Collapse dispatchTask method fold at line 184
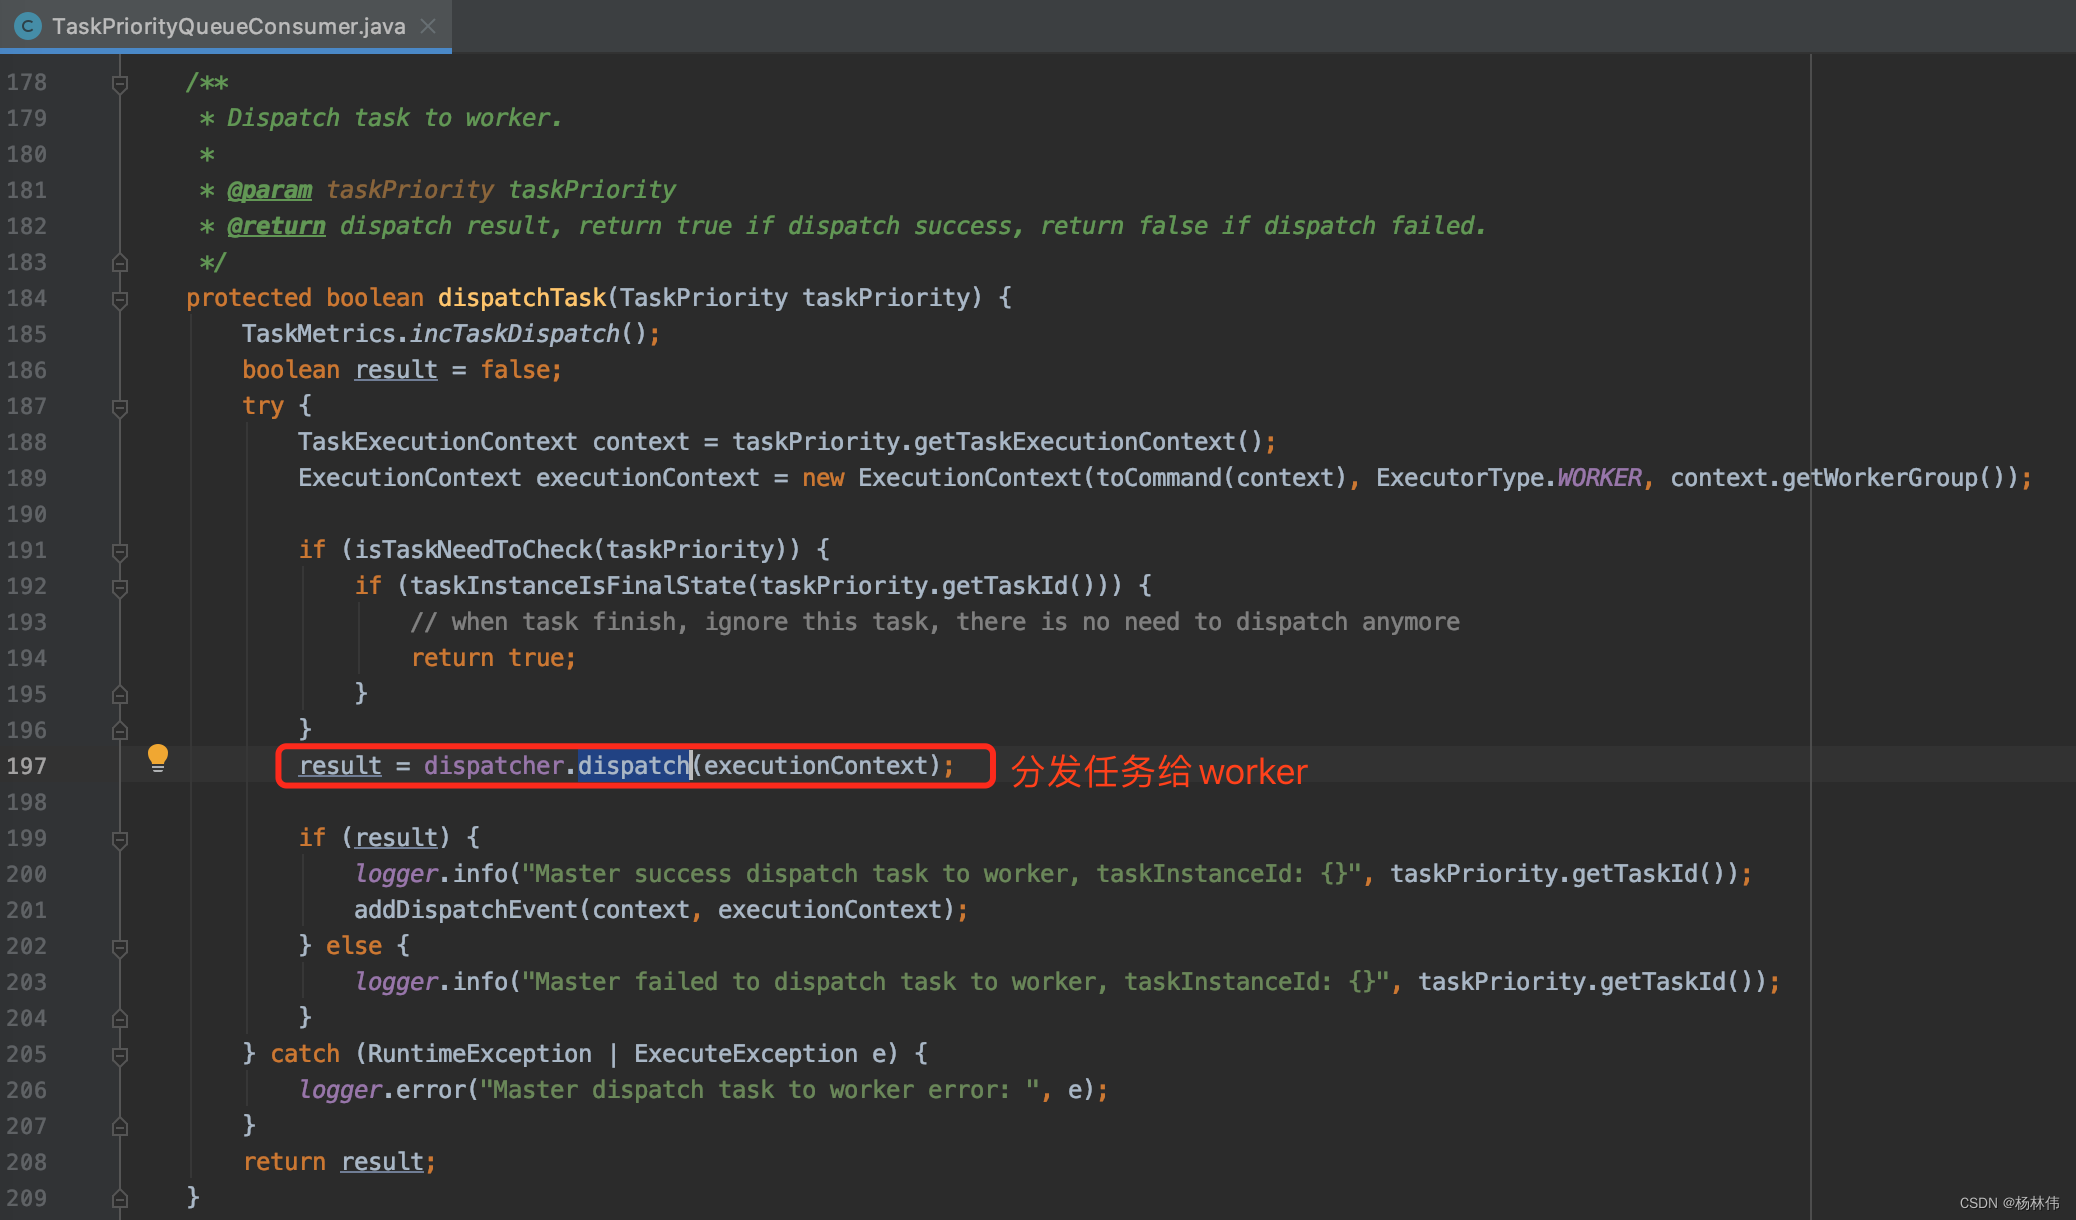This screenshot has height=1220, width=2076. point(120,300)
